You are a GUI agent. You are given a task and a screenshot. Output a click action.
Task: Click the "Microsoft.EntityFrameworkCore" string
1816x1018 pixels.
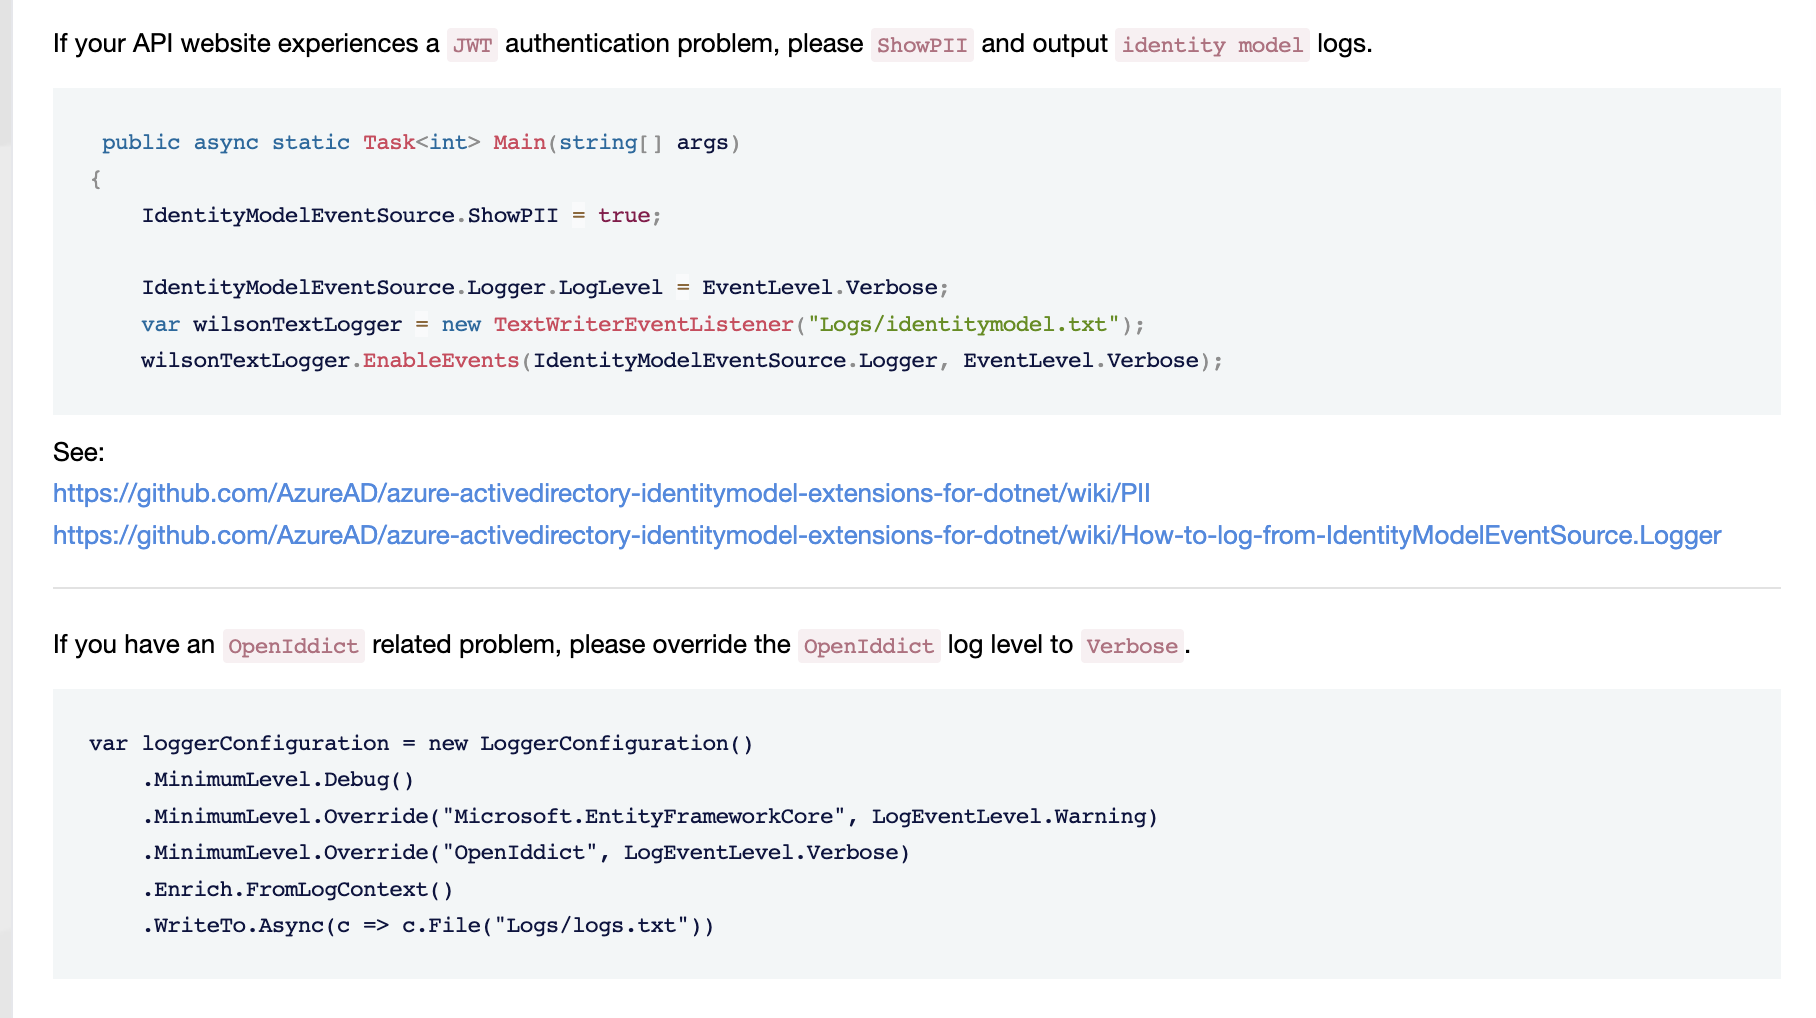pos(644,817)
